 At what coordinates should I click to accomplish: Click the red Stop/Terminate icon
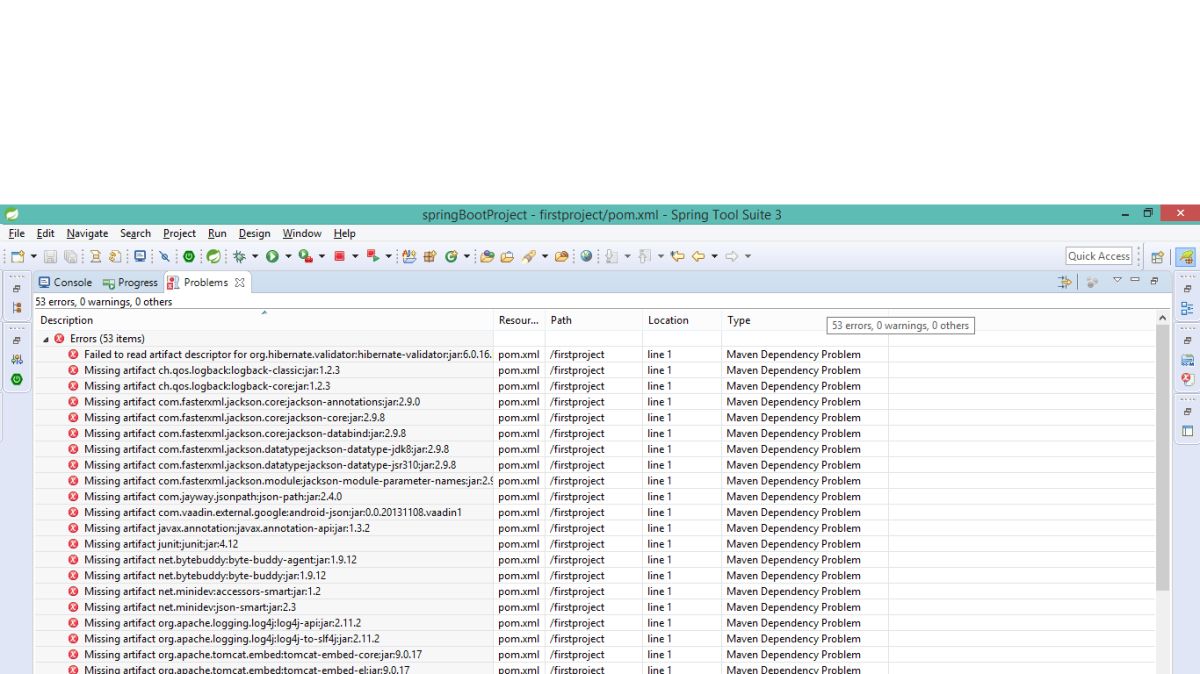(339, 257)
